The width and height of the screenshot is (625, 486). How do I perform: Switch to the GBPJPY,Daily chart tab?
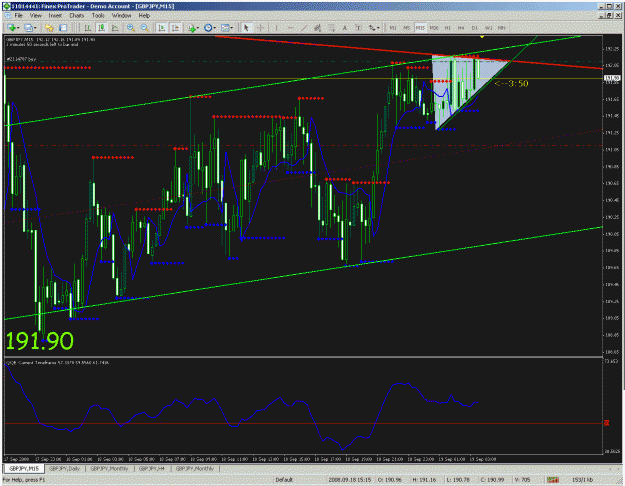[64, 469]
